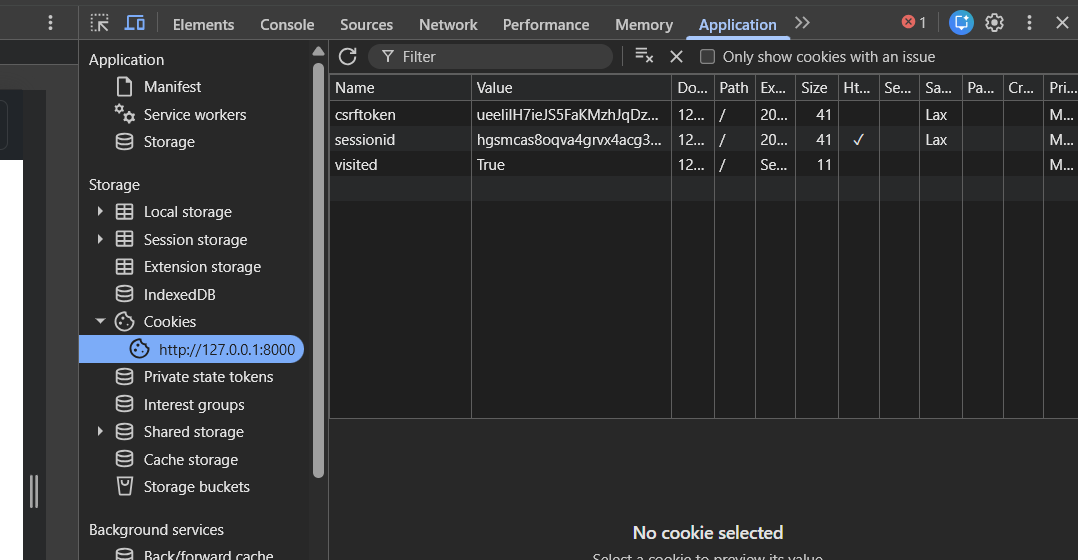
Task: Switch to the Sources tab
Action: click(x=366, y=25)
